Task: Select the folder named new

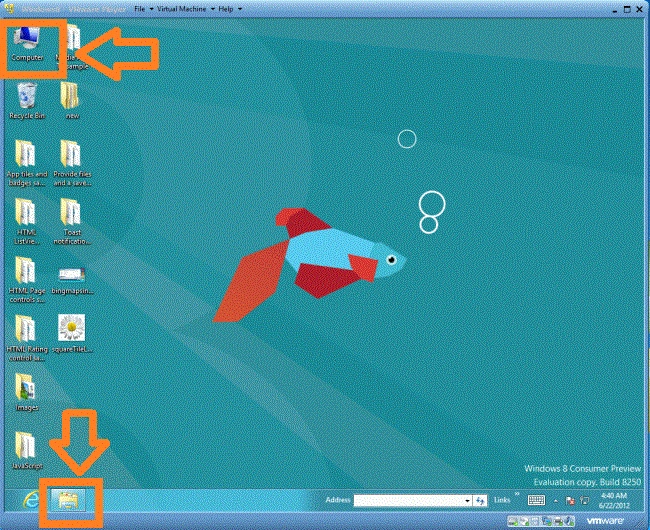Action: tap(72, 101)
